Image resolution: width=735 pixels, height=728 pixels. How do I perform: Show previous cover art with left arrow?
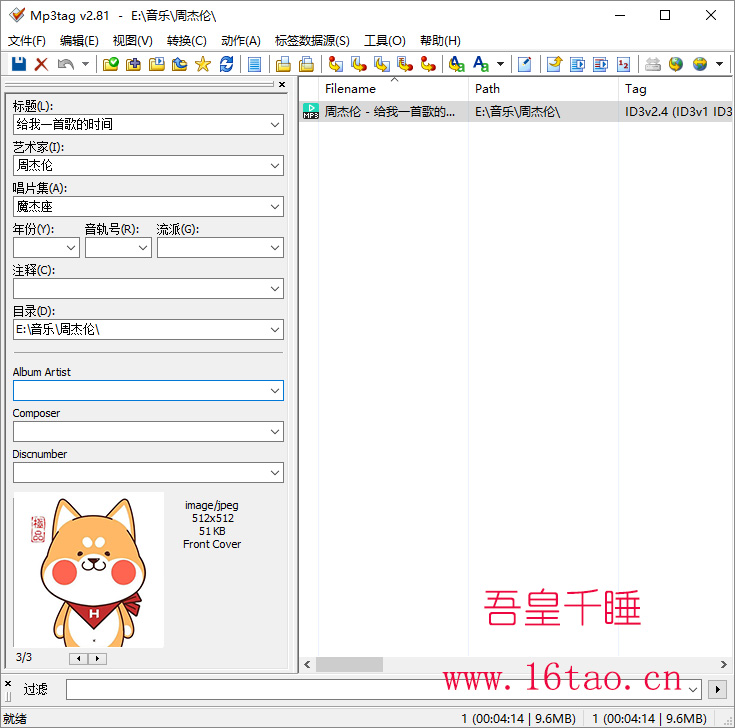pos(78,659)
